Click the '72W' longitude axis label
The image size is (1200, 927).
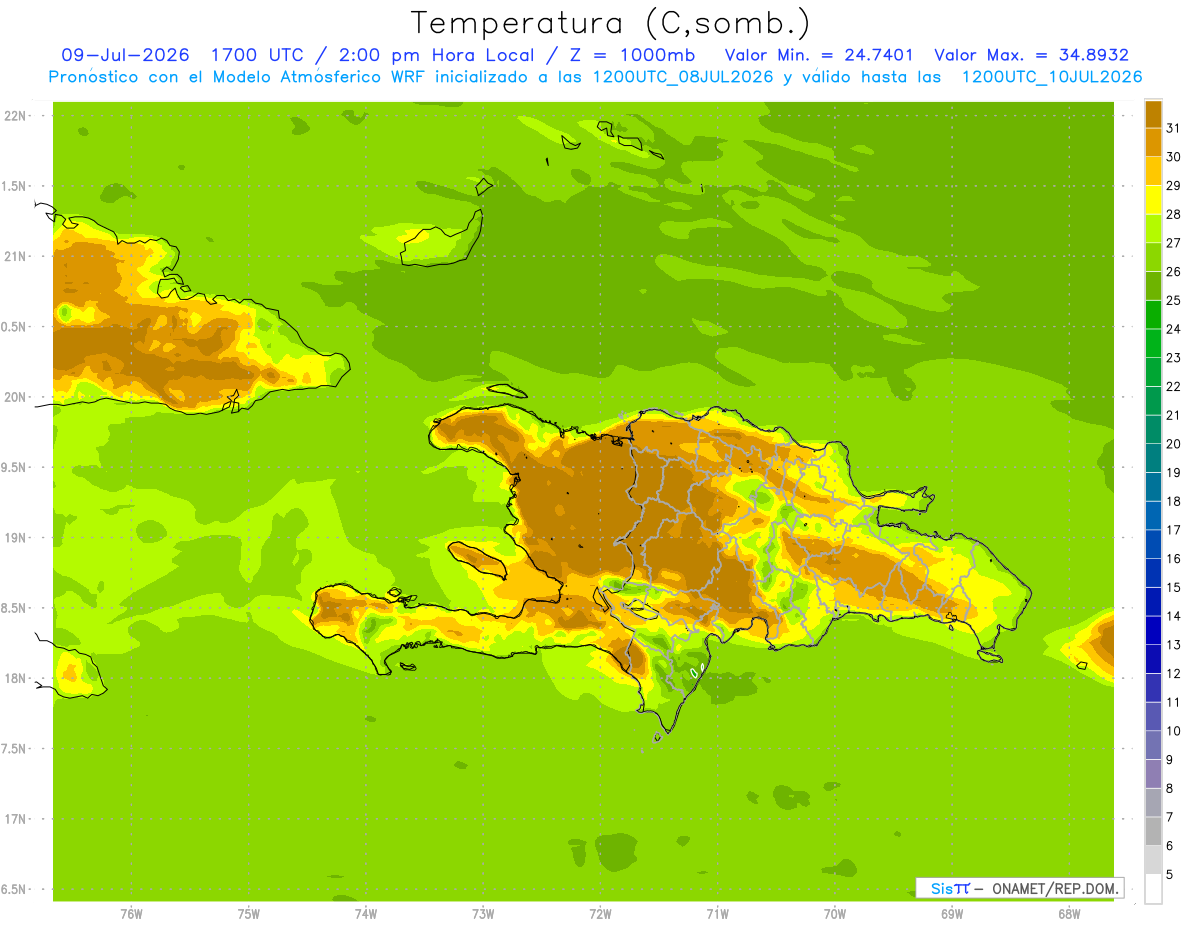click(600, 914)
